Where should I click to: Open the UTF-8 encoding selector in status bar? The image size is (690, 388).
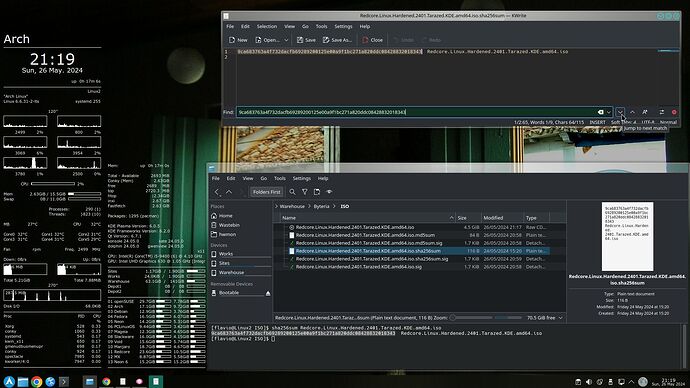[648, 122]
